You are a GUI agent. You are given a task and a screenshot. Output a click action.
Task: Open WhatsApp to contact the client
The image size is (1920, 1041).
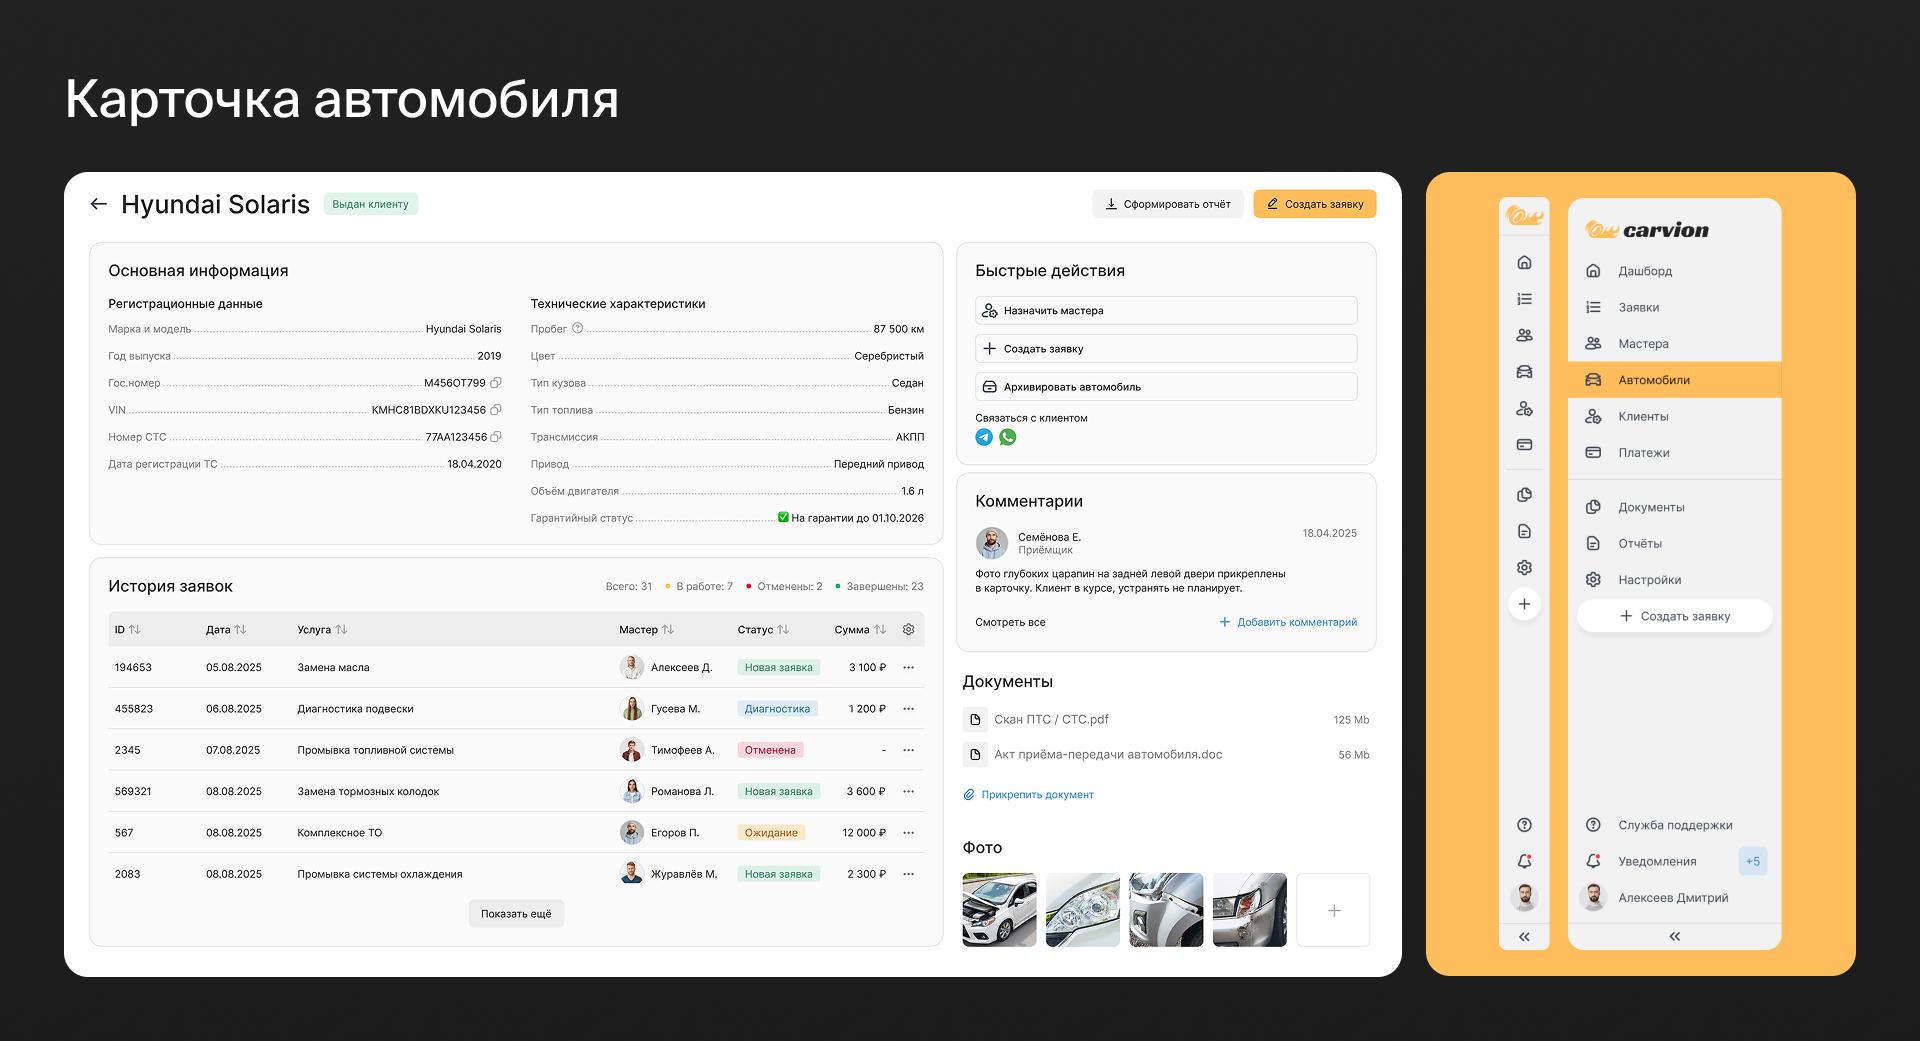pos(1008,437)
